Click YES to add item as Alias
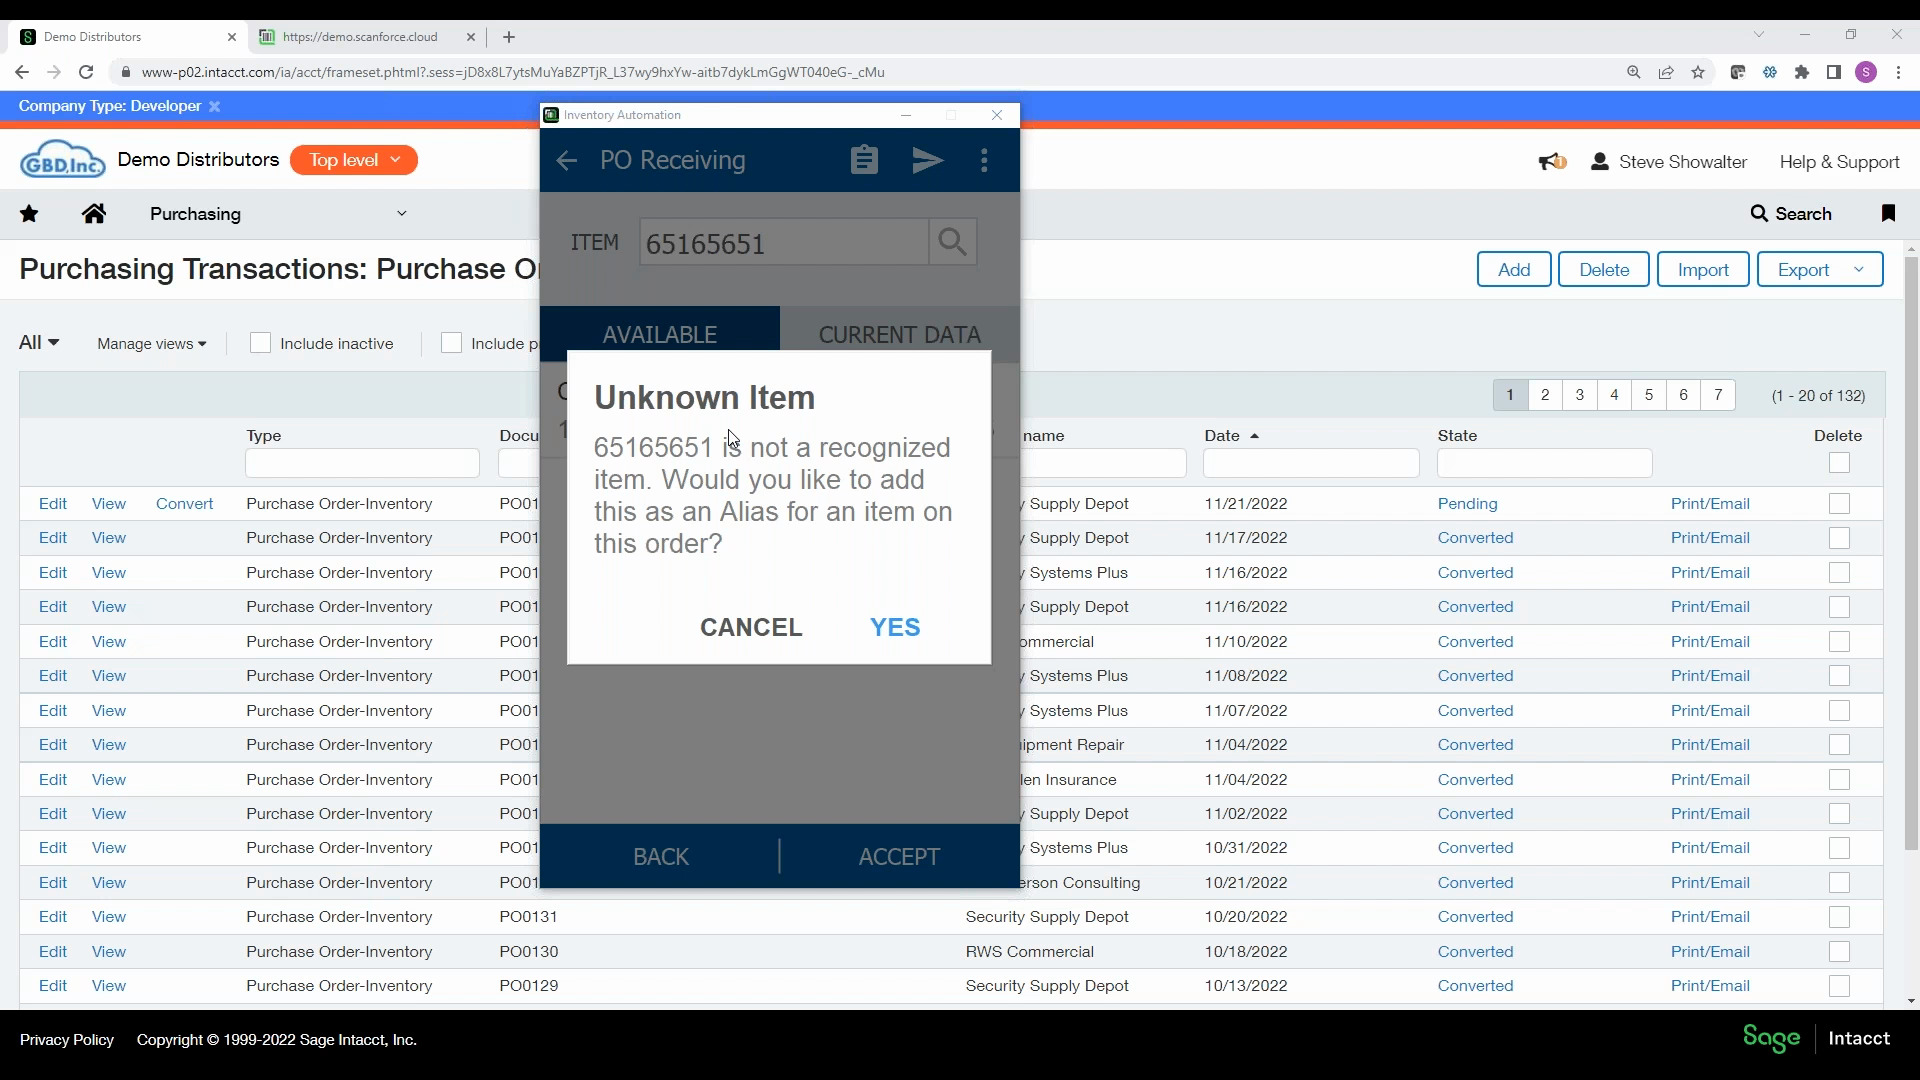Image resolution: width=1920 pixels, height=1080 pixels. click(897, 626)
